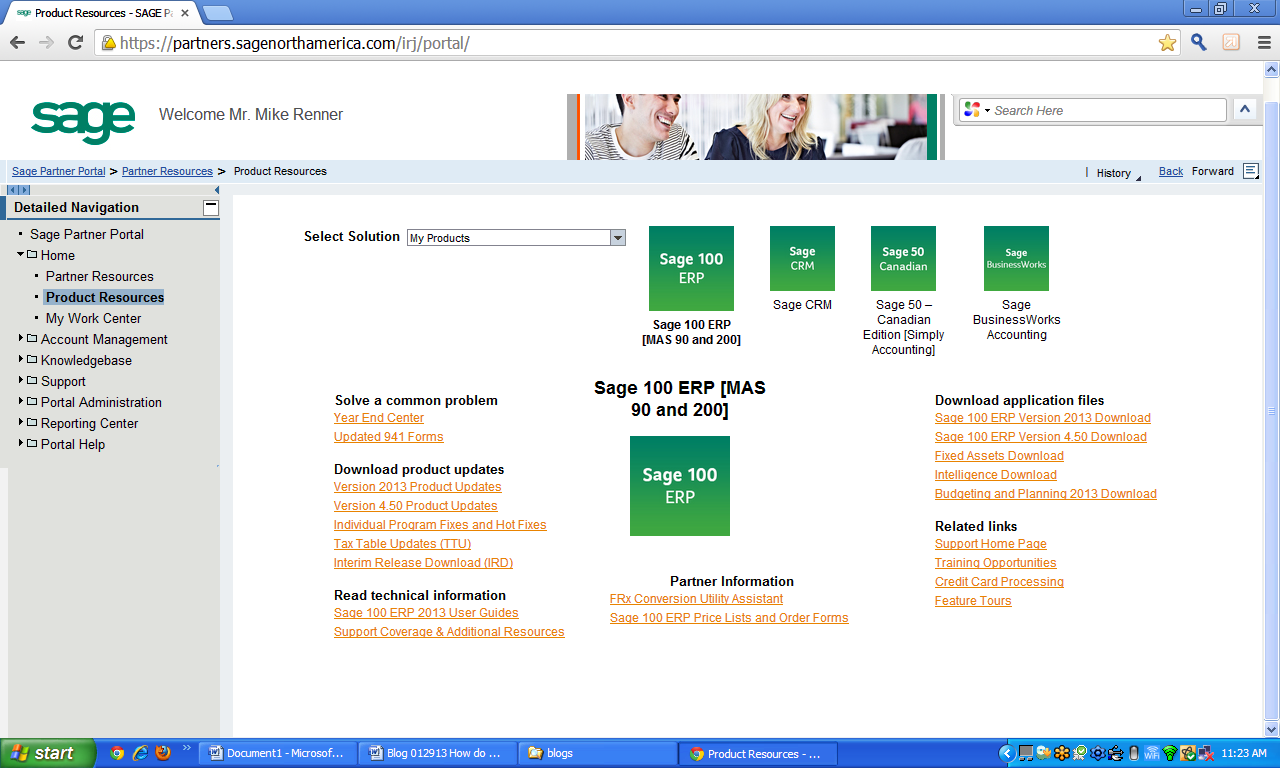Screen dimensions: 1280x768
Task: Collapse the header with the up-arrow button
Action: tap(1245, 110)
